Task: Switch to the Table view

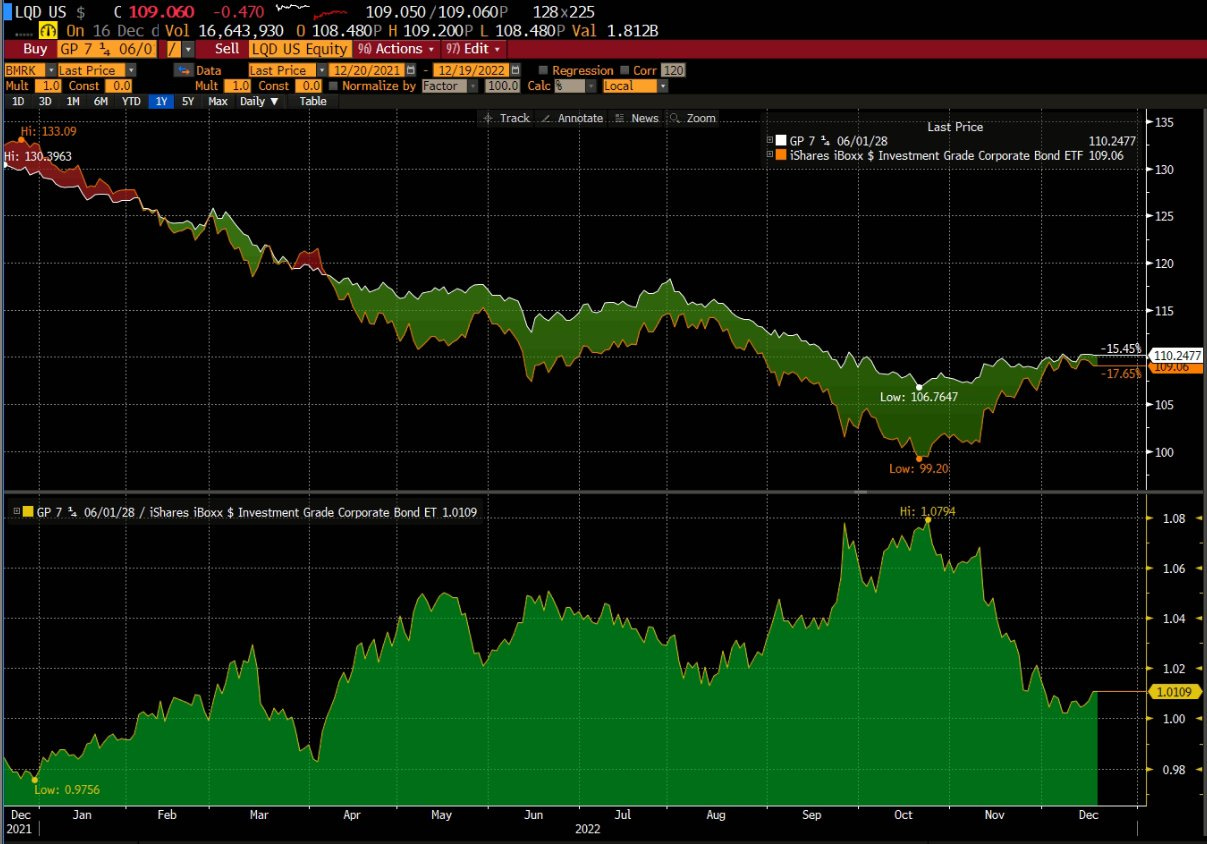Action: [313, 101]
